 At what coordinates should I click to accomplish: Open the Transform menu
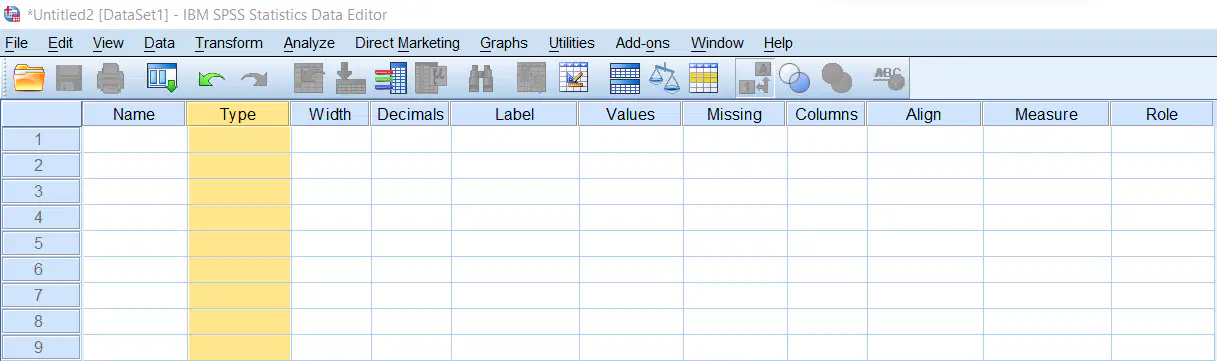(229, 43)
